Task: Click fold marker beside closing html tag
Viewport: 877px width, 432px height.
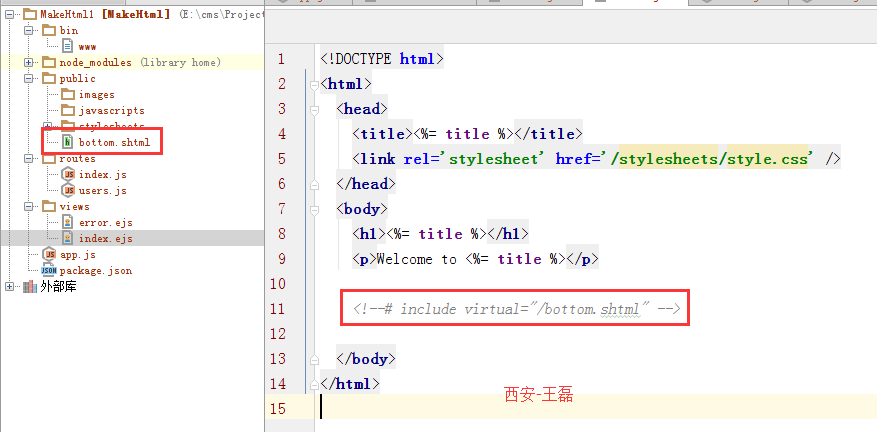Action: click(314, 384)
